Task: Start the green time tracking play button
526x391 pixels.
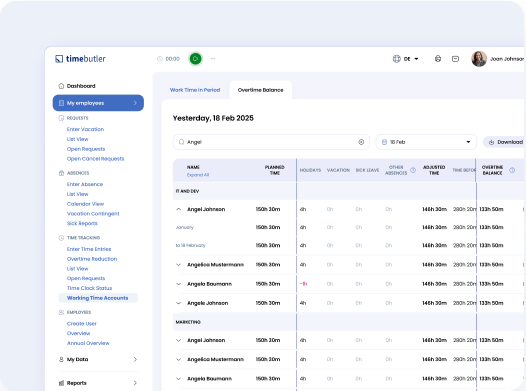Action: pyautogui.click(x=196, y=59)
